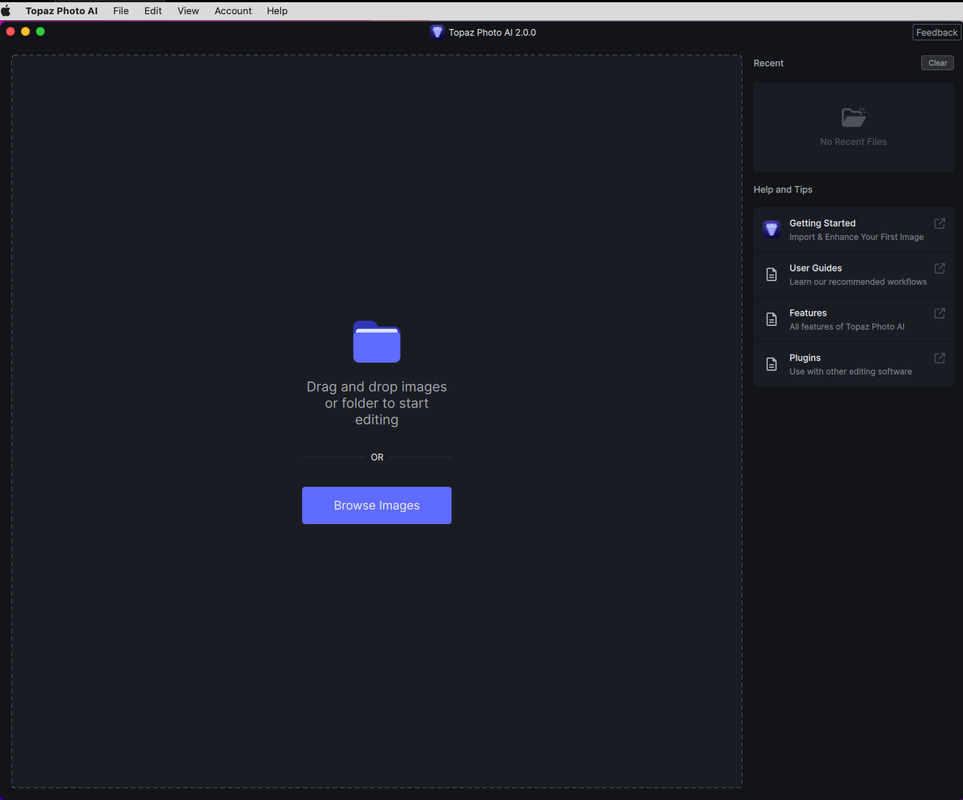Screen dimensions: 963x800
Task: Open the Features help title
Action: coord(808,313)
